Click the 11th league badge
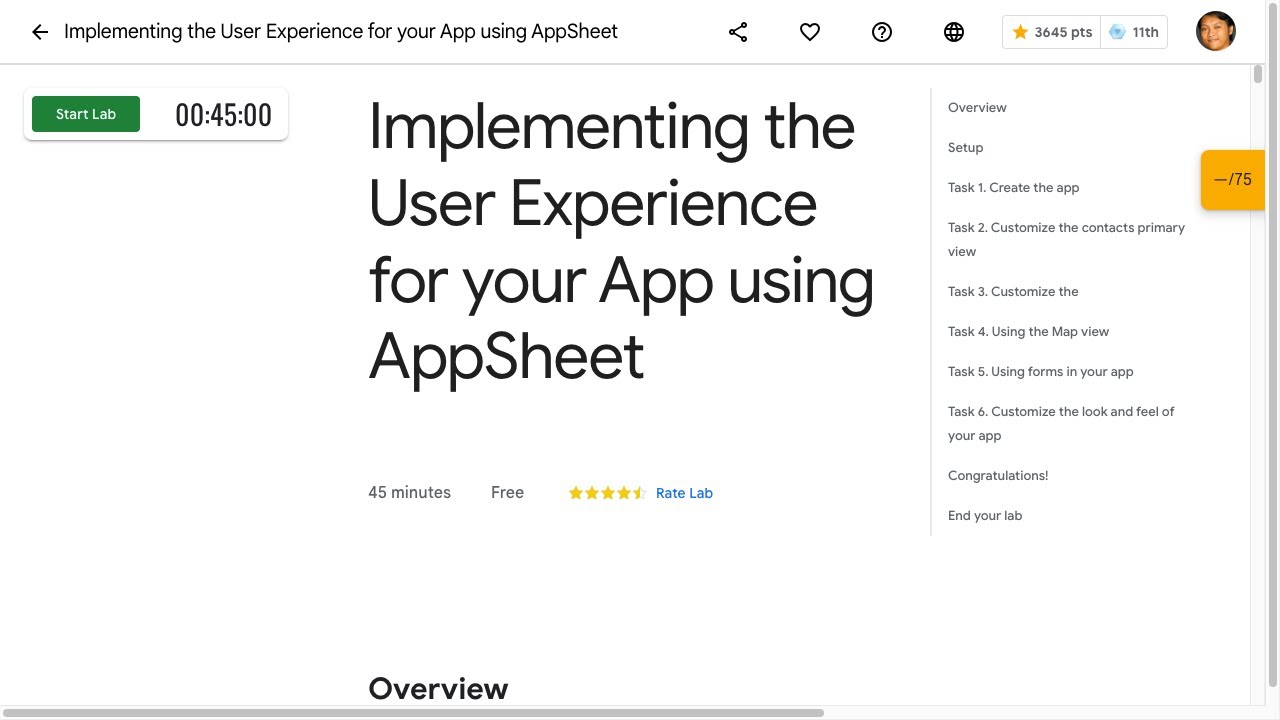The image size is (1280, 720). coord(1134,32)
